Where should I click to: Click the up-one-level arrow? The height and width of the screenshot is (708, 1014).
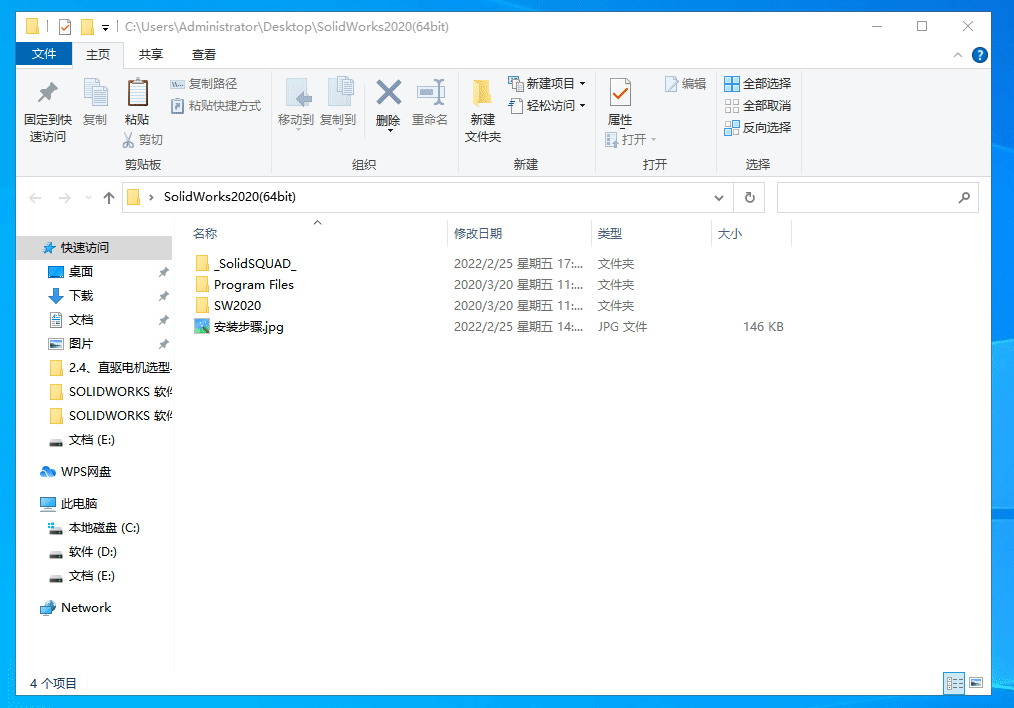(x=109, y=198)
